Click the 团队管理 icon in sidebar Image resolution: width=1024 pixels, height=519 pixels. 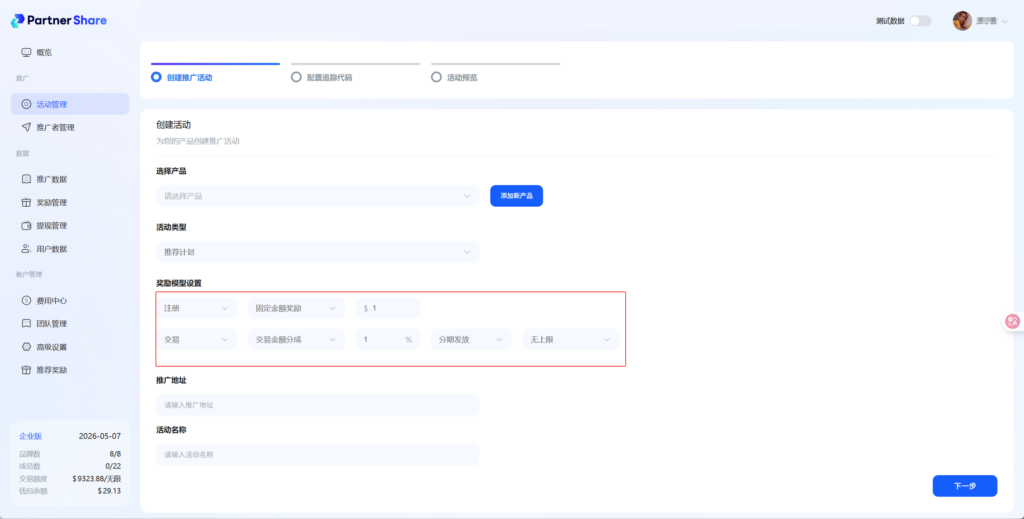(x=26, y=324)
